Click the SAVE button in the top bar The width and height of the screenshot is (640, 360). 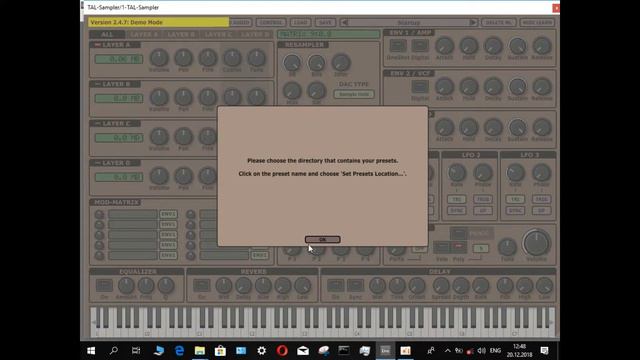tap(325, 22)
